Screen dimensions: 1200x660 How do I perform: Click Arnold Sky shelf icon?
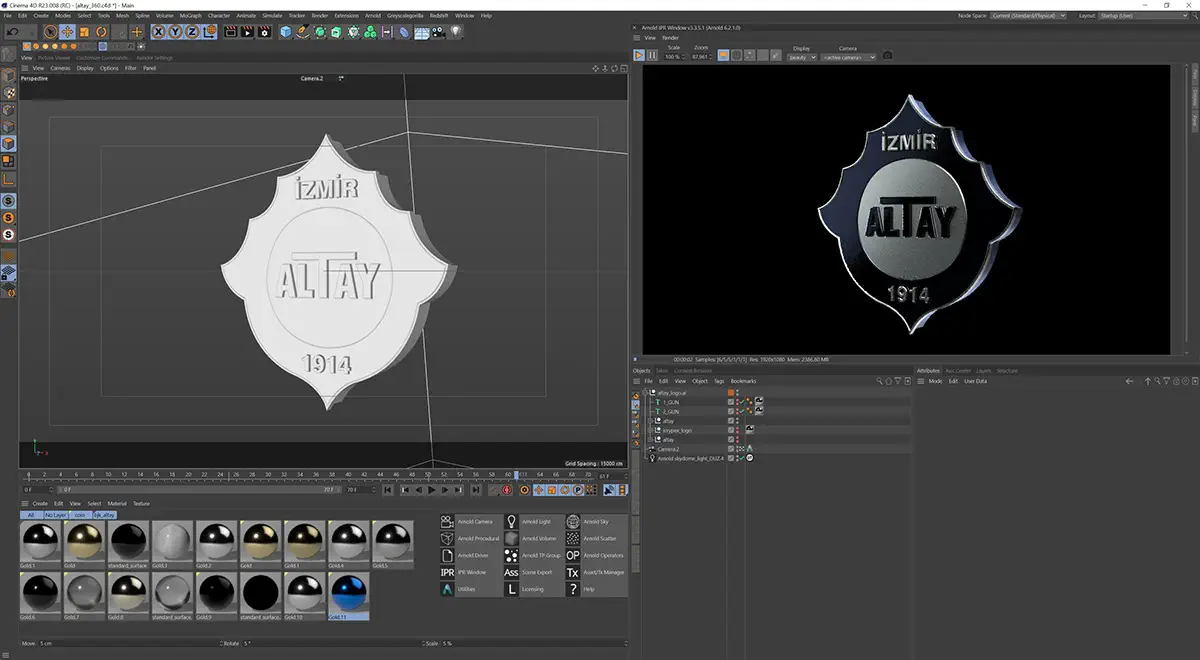pos(573,522)
